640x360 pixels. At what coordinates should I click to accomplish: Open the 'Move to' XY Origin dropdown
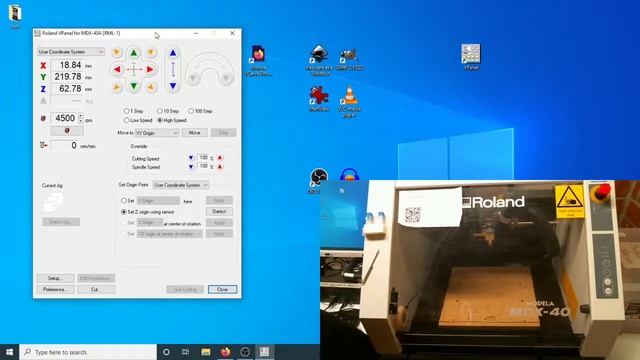pyautogui.click(x=157, y=133)
